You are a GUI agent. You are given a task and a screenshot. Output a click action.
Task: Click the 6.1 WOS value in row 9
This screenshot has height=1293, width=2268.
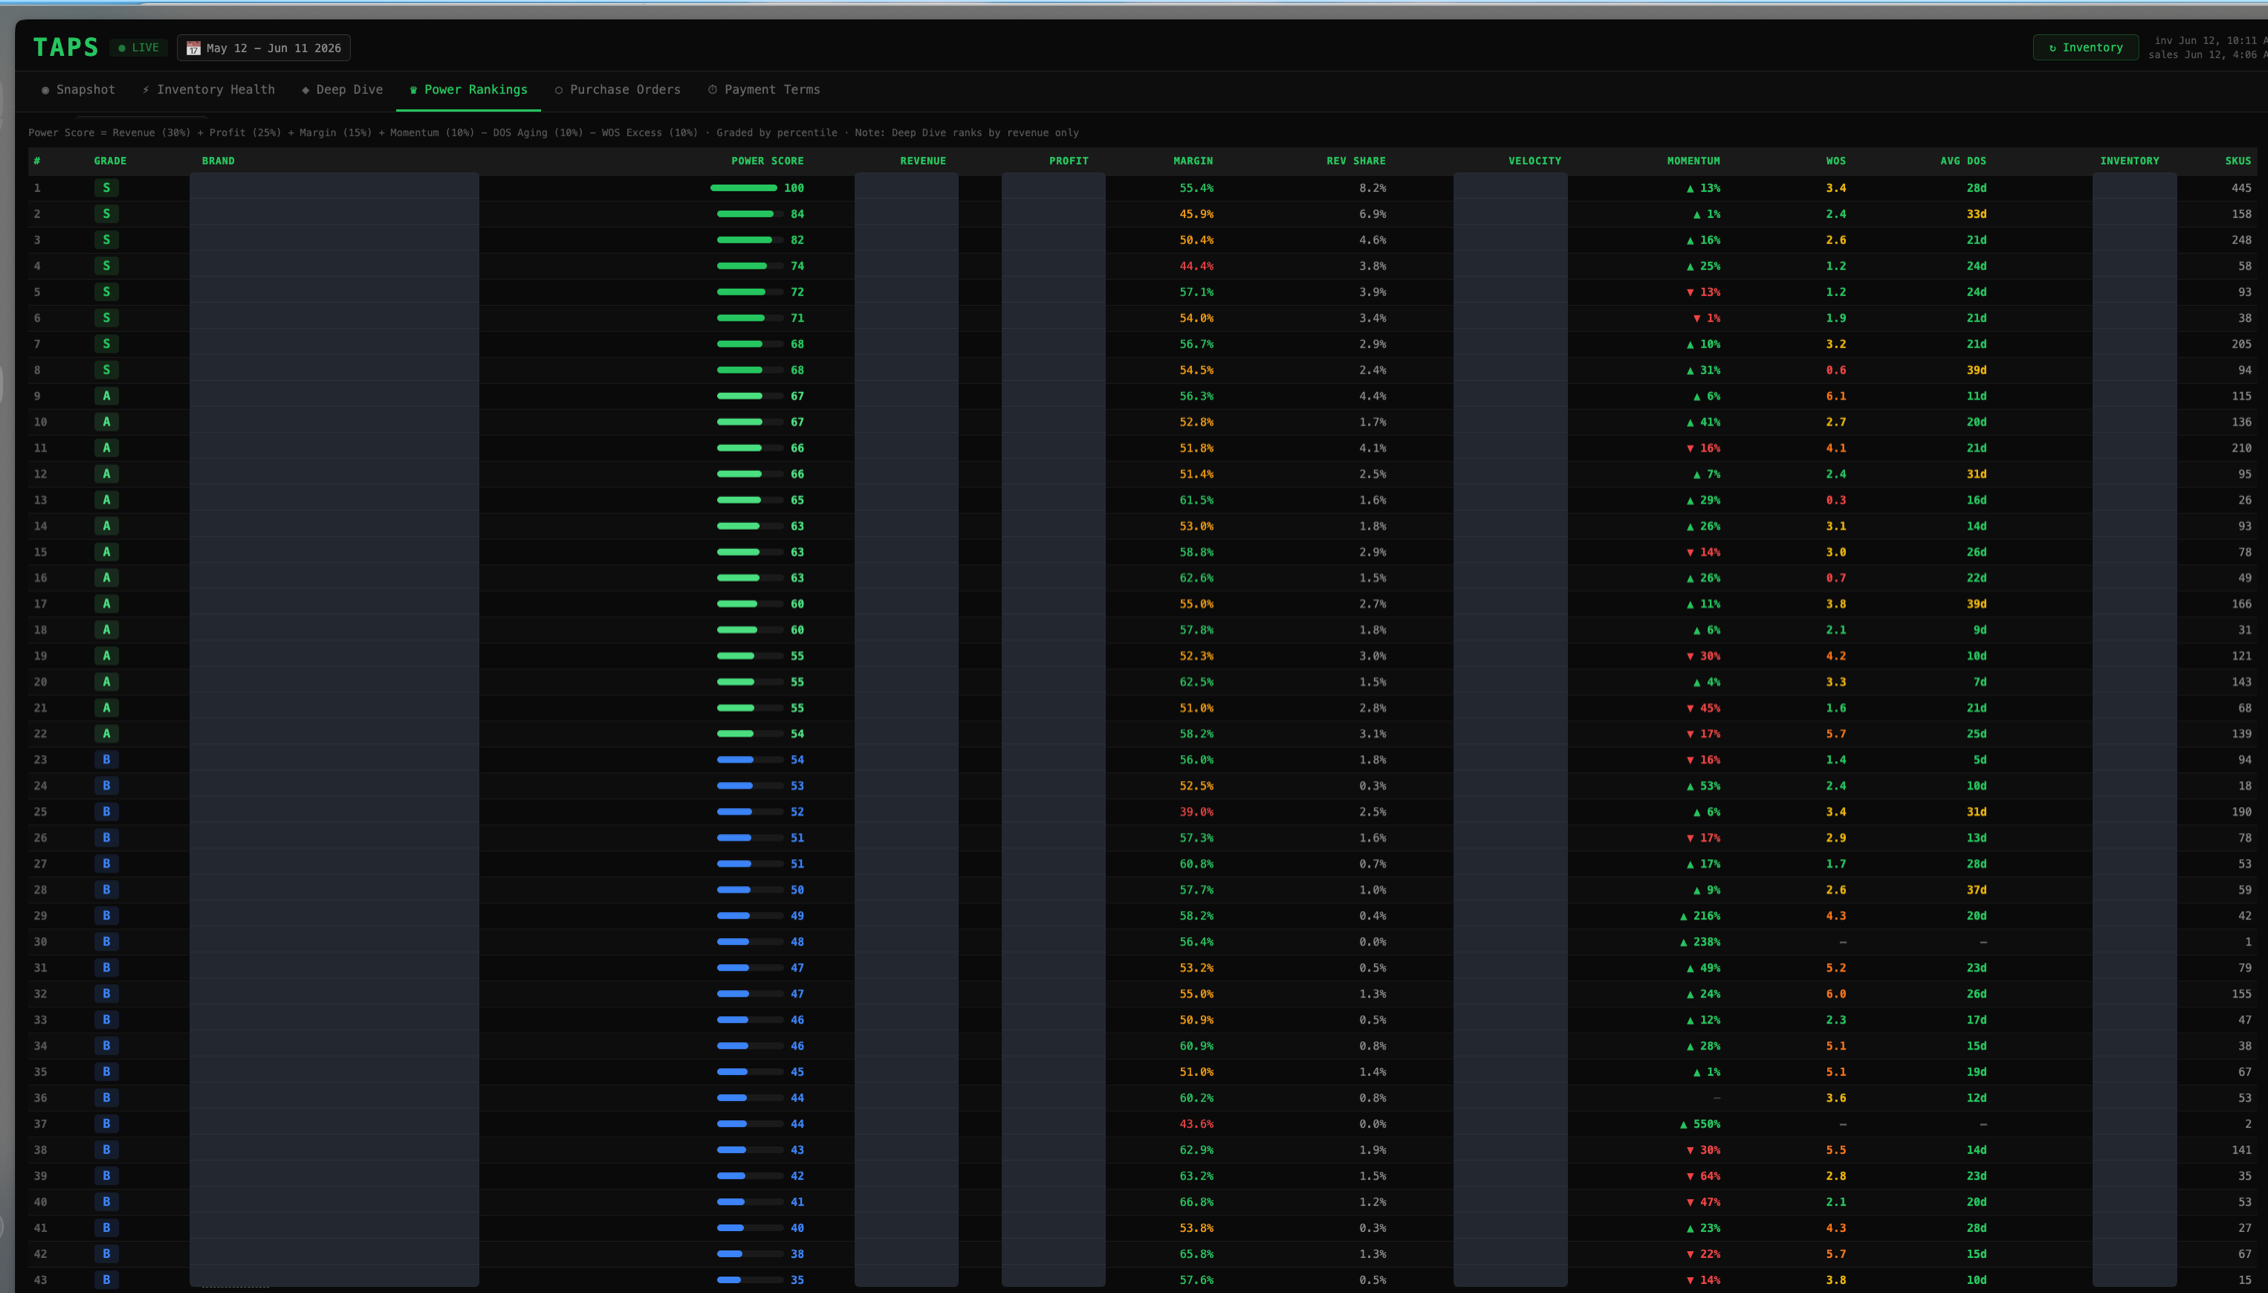(1836, 396)
